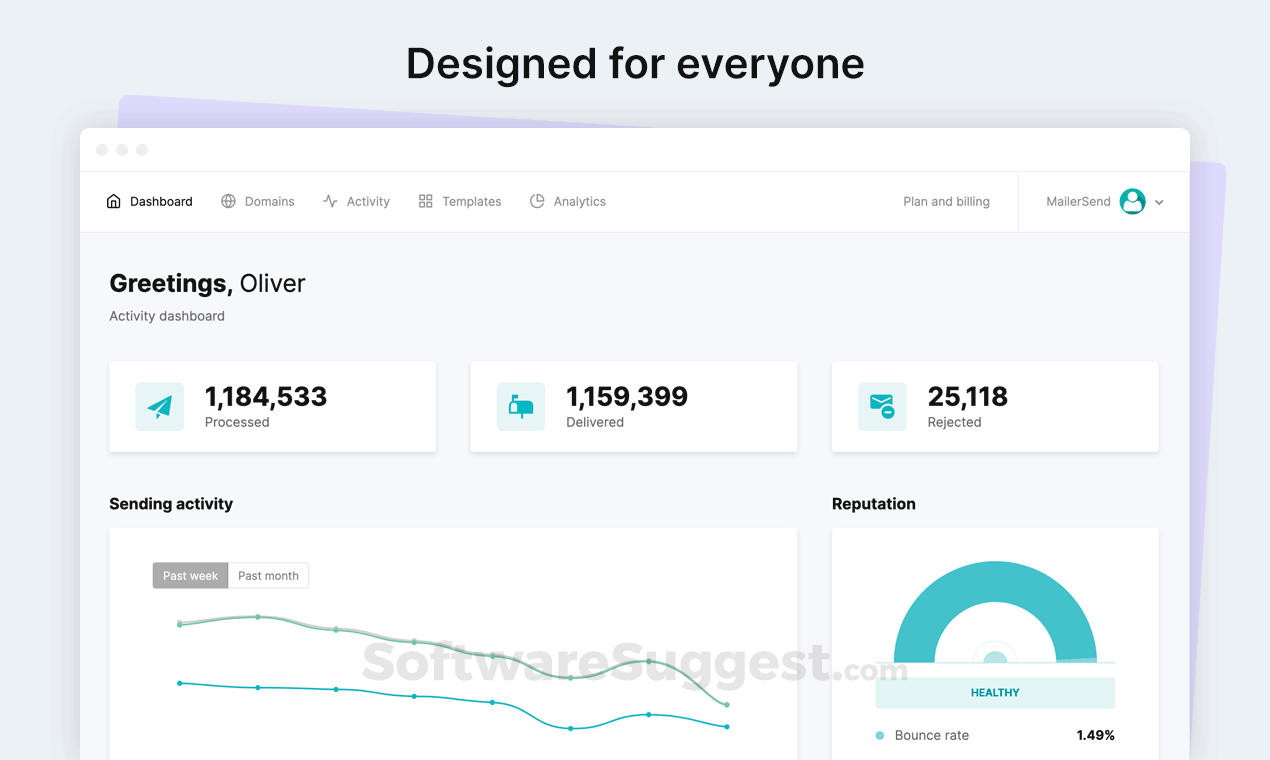Select the Delivered mailbox icon
The image size is (1270, 760).
(520, 406)
